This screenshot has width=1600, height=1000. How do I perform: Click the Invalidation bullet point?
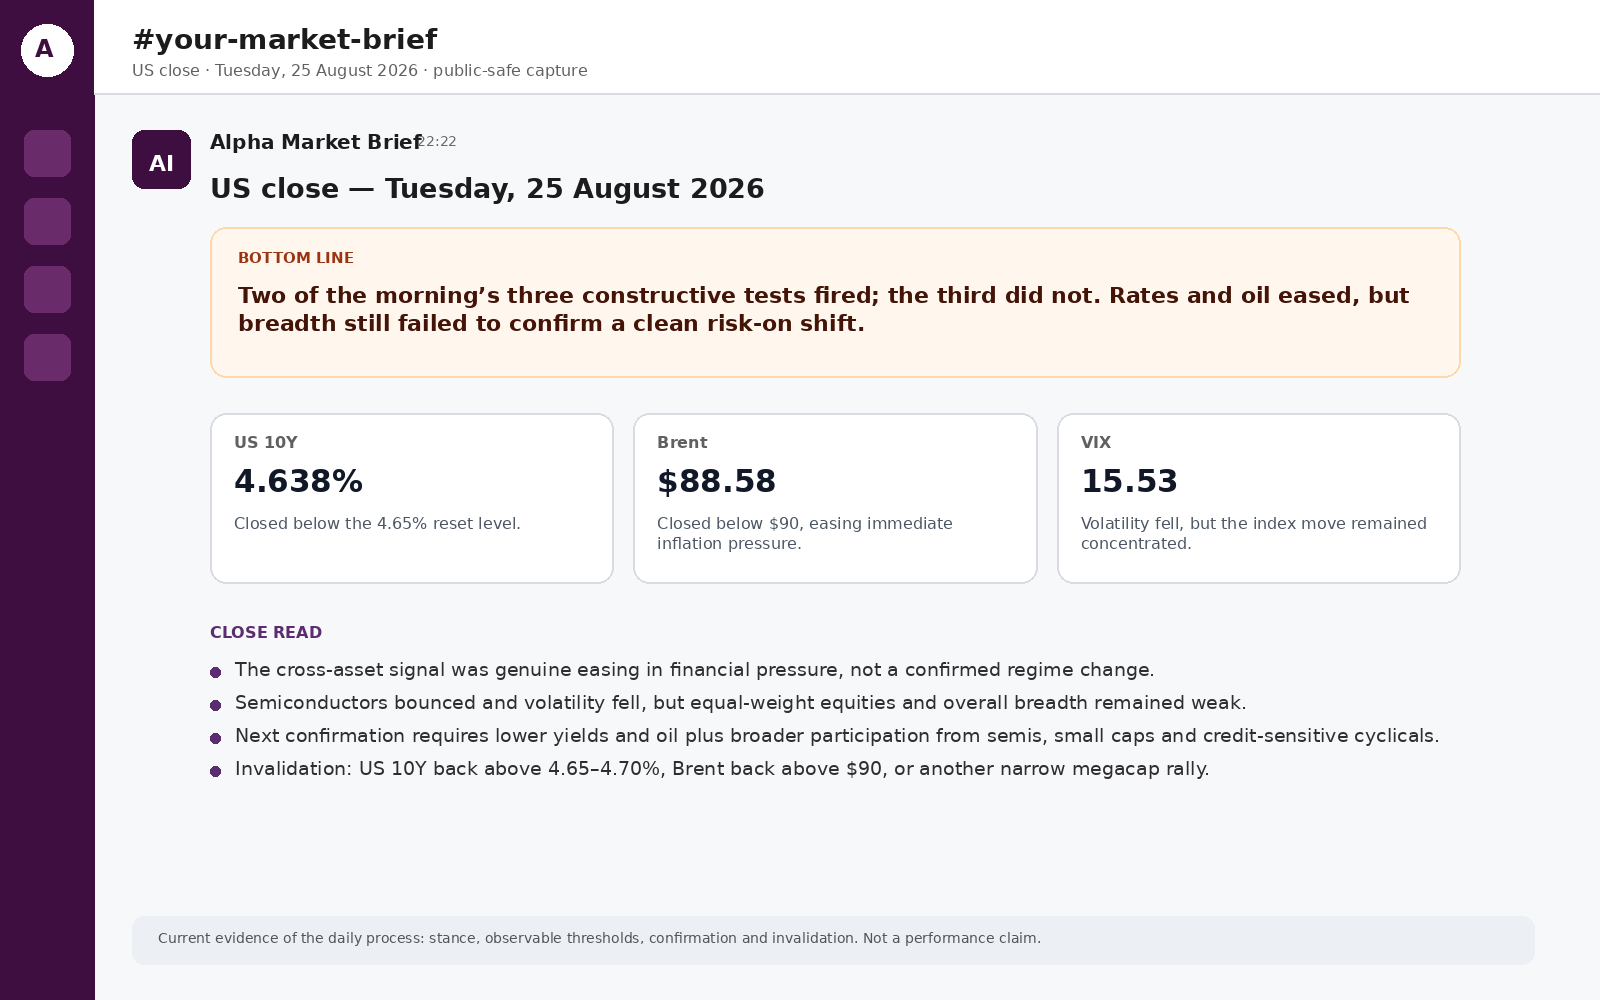tap(722, 769)
